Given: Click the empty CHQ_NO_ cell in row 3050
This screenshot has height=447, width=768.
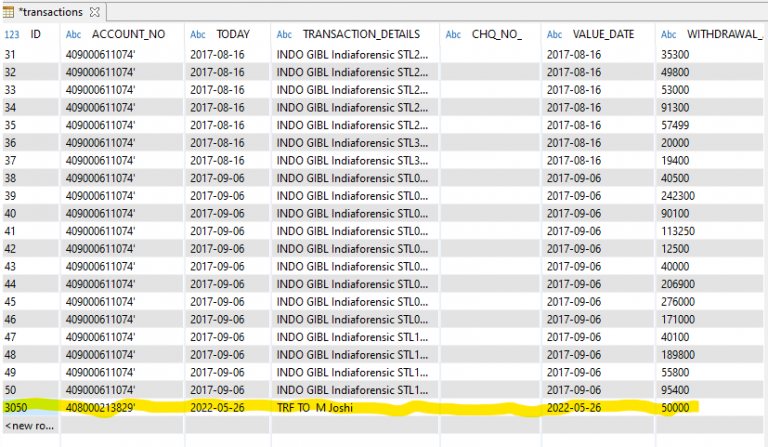Looking at the screenshot, I should pos(490,408).
